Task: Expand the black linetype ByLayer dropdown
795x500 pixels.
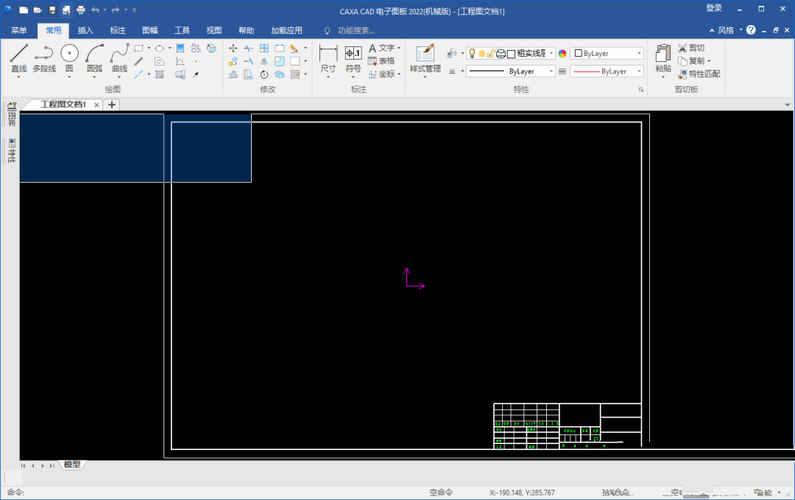Action: coord(511,72)
